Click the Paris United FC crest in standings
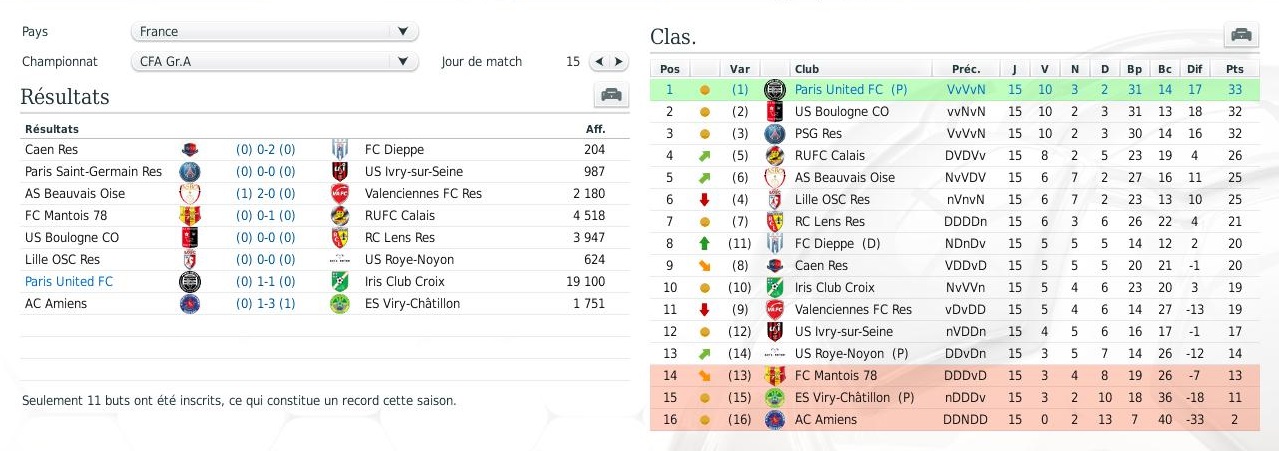The width and height of the screenshot is (1279, 451). point(774,90)
